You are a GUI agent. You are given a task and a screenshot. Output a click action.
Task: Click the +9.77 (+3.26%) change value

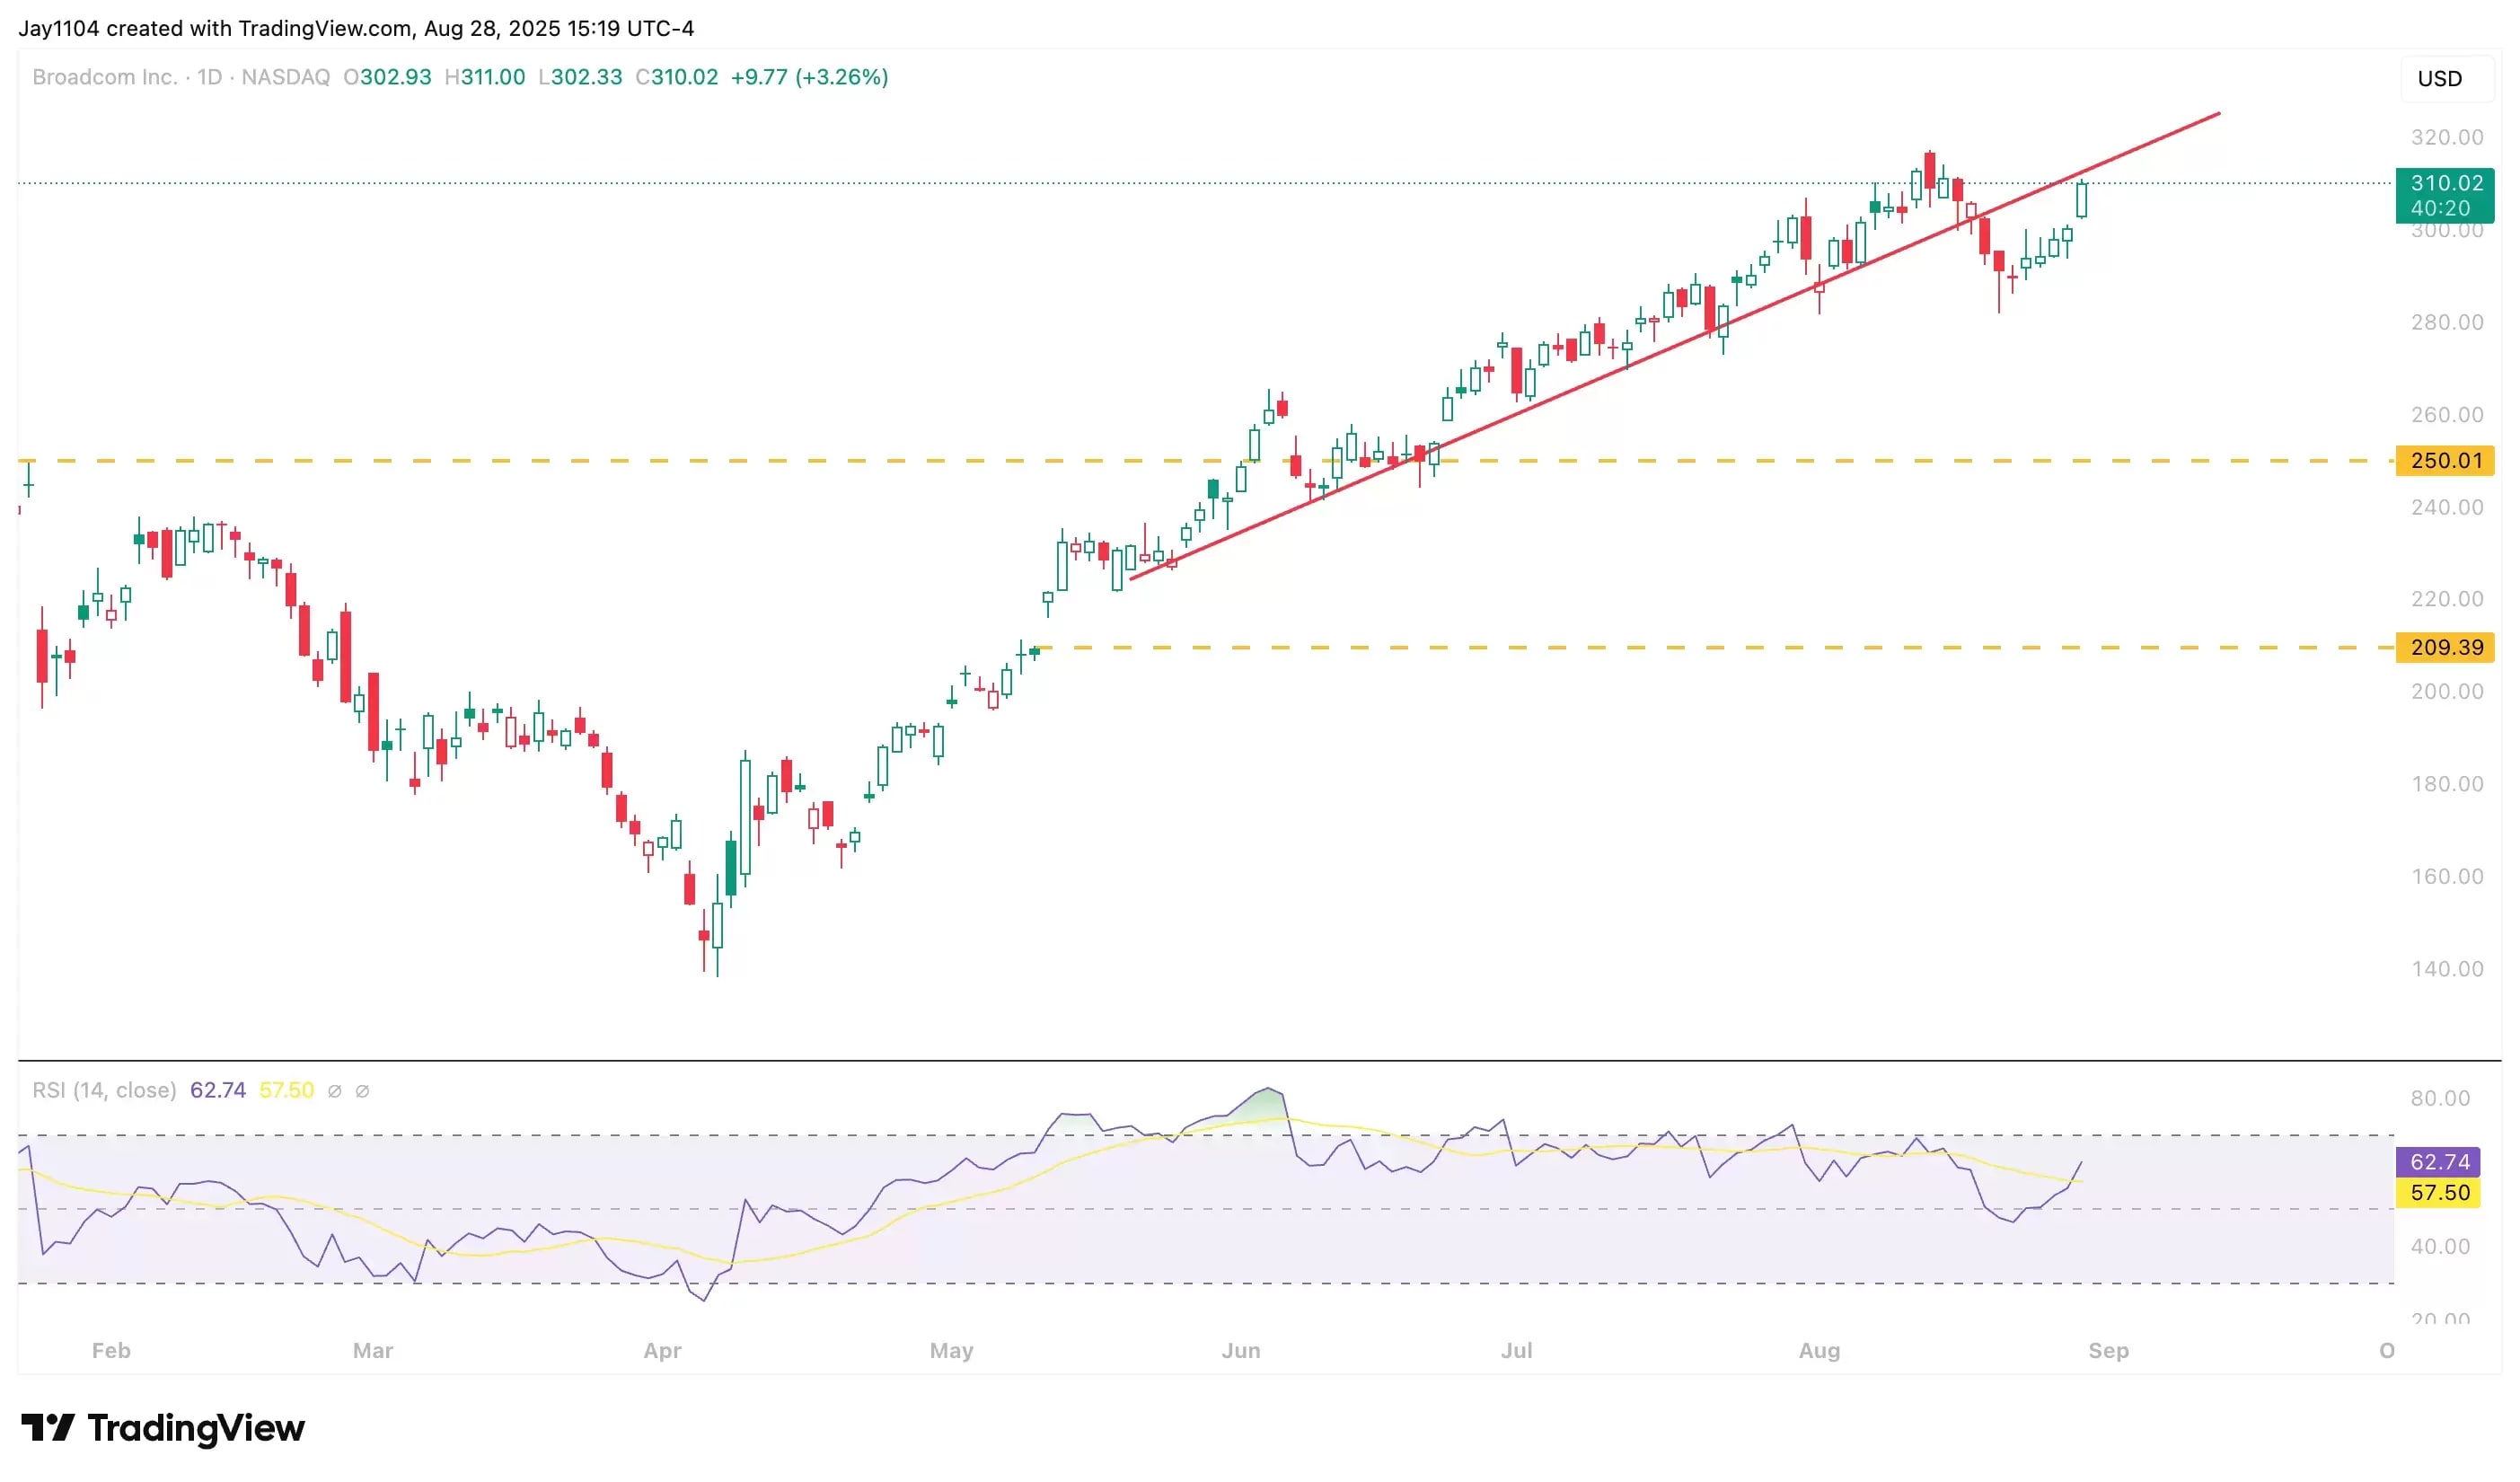coord(809,77)
